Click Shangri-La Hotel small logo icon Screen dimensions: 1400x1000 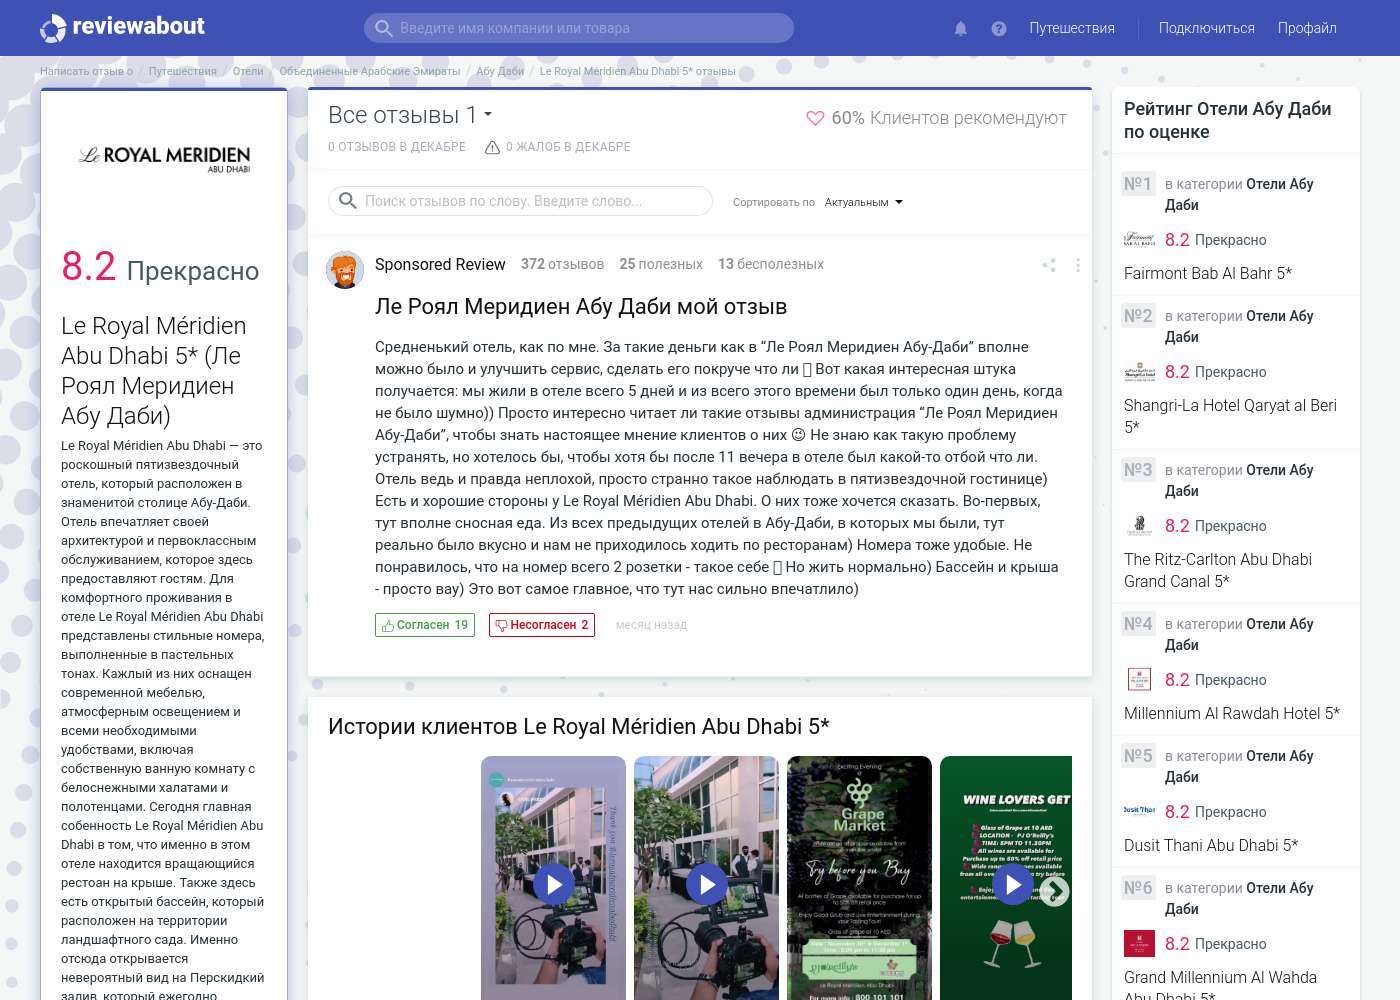(x=1139, y=372)
